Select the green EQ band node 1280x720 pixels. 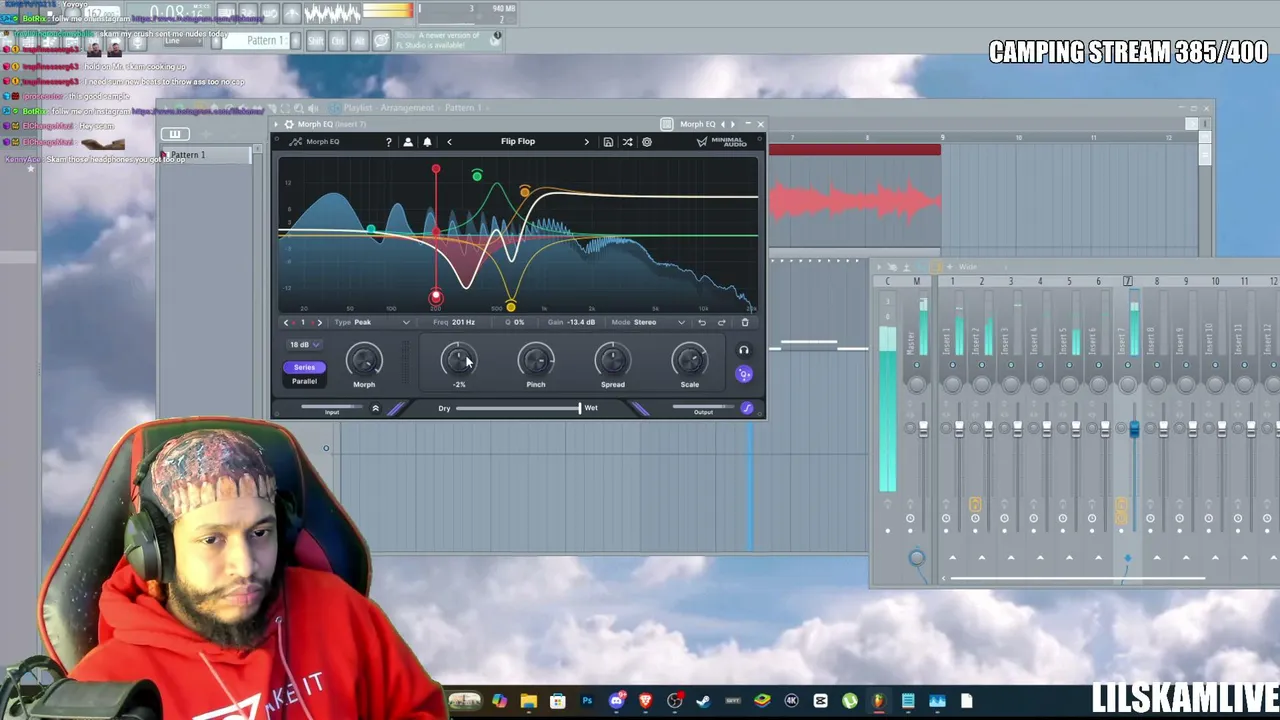tap(477, 176)
